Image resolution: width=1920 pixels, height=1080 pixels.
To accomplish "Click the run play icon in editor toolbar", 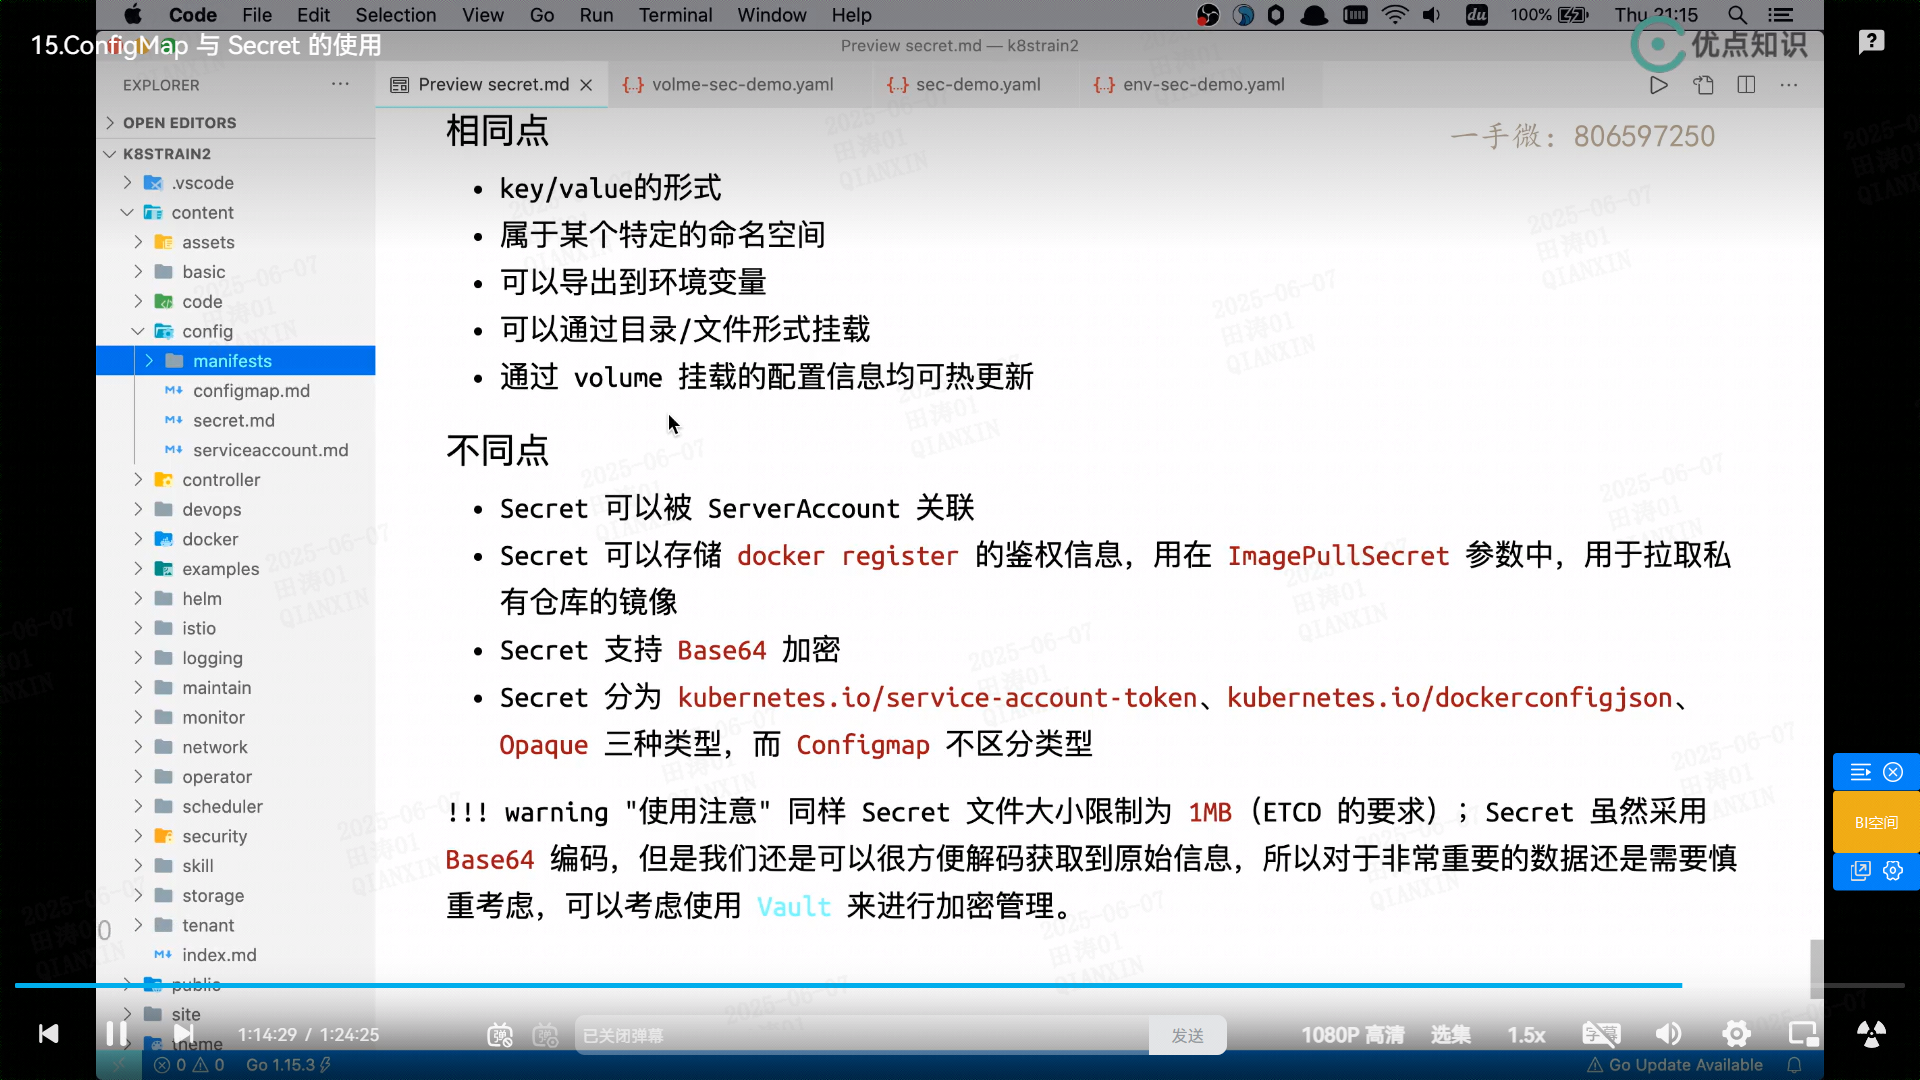I will (x=1658, y=85).
